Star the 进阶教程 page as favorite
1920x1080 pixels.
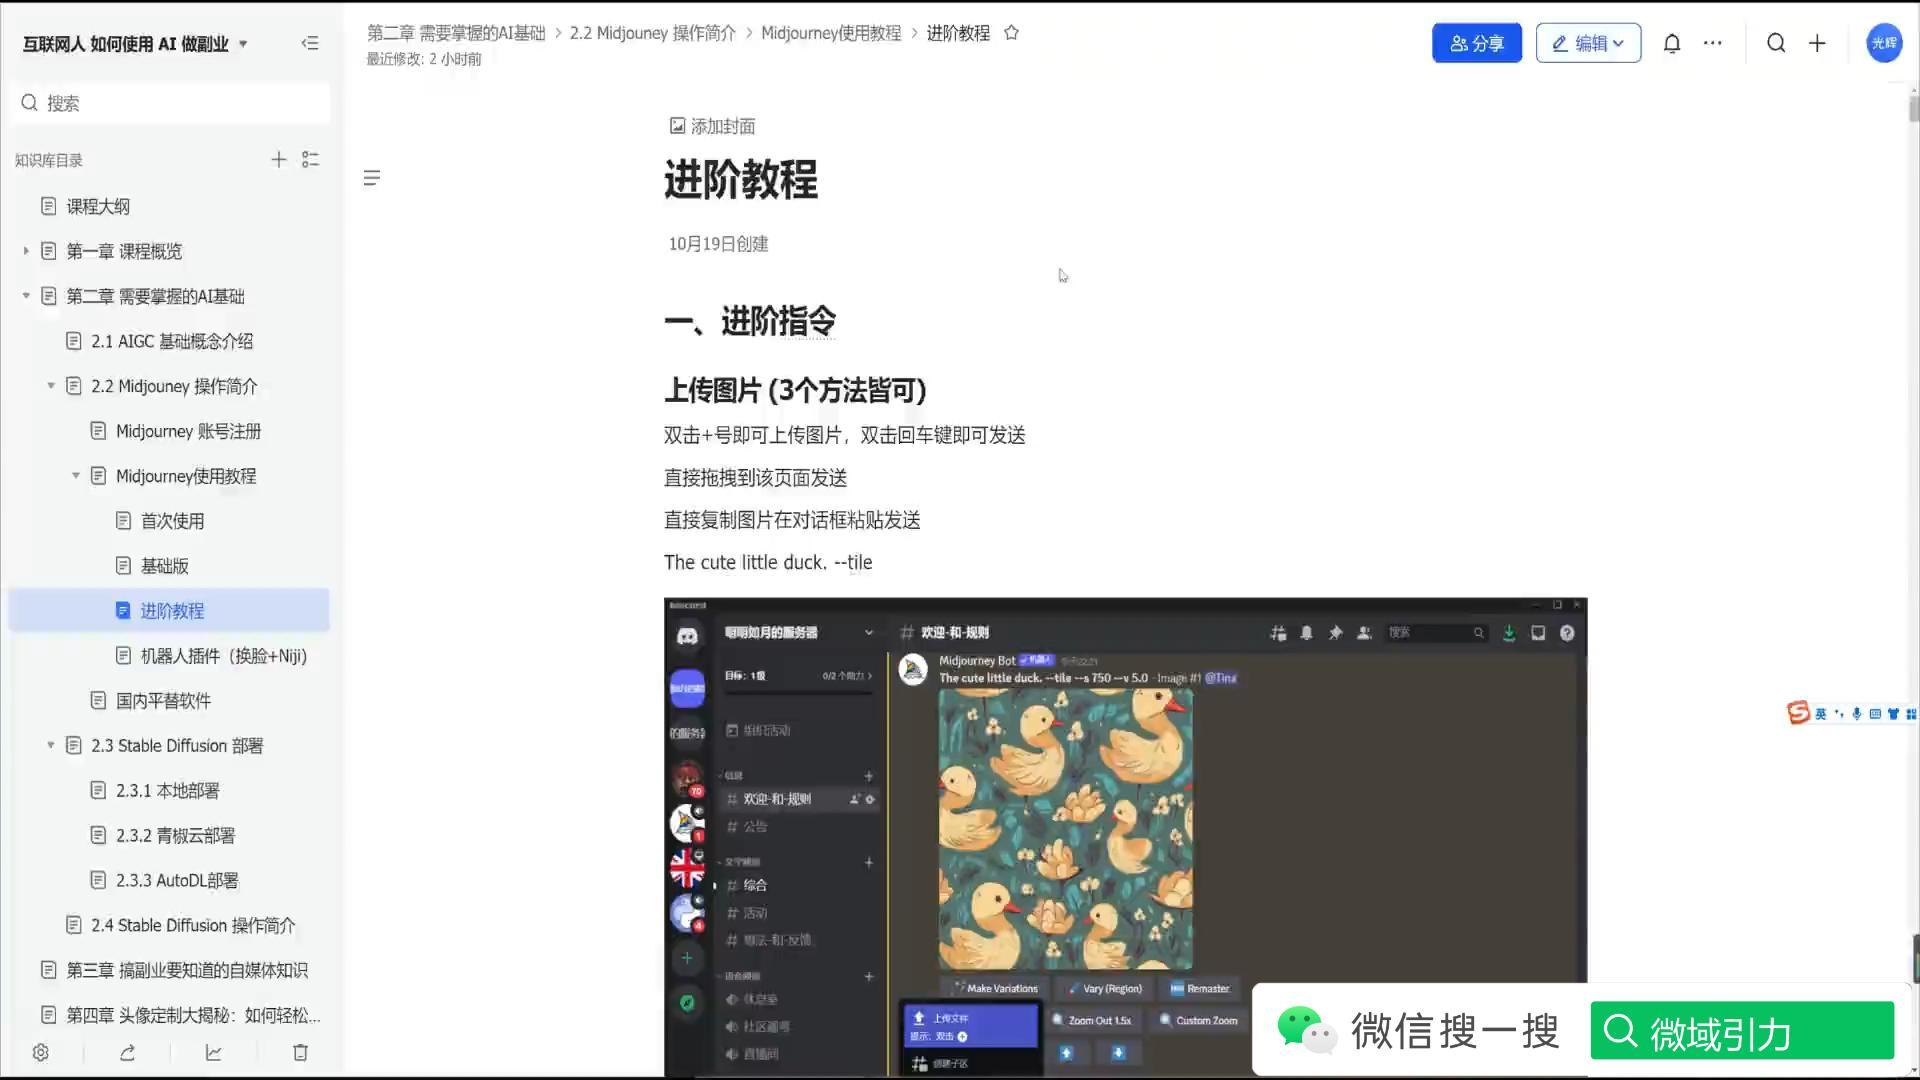[x=1011, y=33]
